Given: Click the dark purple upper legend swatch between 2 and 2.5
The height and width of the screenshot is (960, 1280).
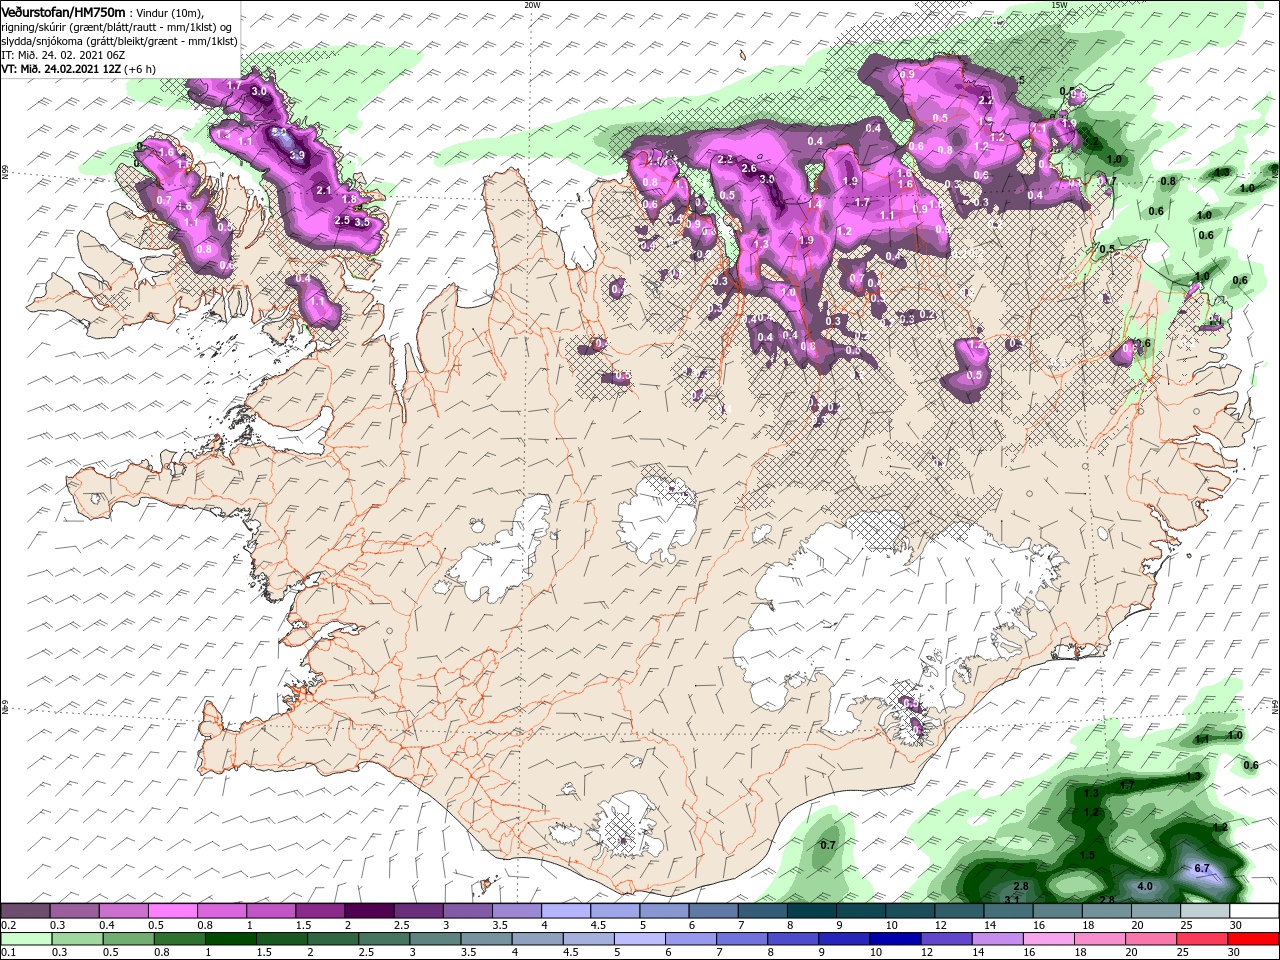Looking at the screenshot, I should coord(368,911).
